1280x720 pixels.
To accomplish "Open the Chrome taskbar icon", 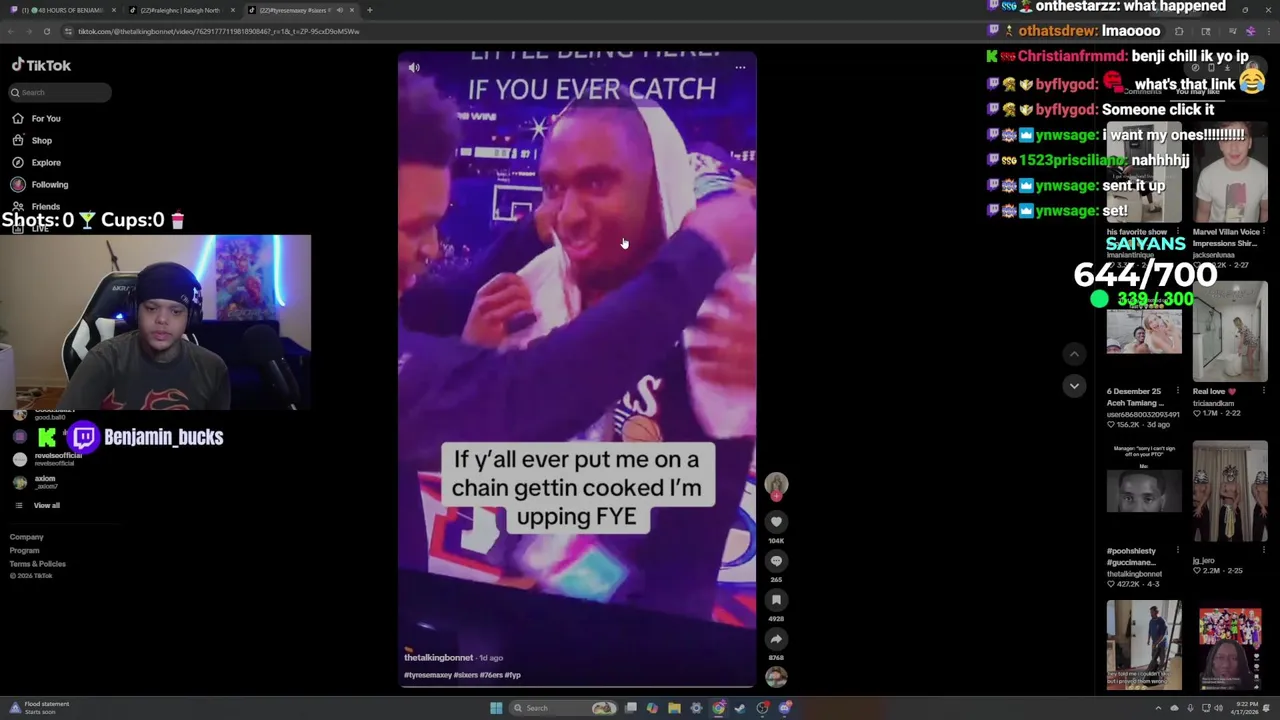I will (x=718, y=708).
